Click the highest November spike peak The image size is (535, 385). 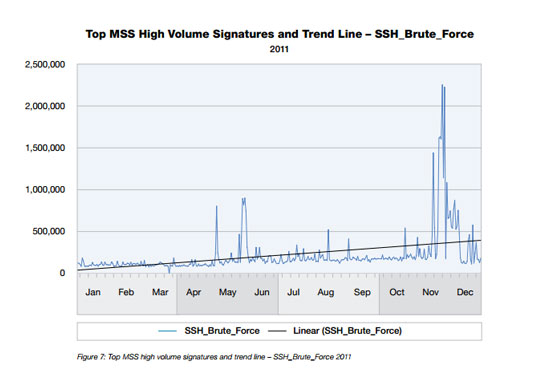coord(442,85)
